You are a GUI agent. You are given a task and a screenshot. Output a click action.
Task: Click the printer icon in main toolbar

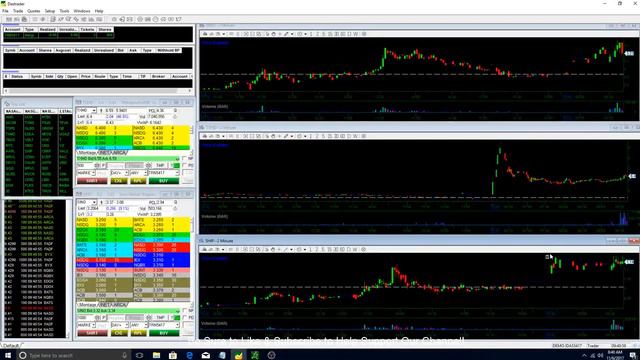click(24, 19)
